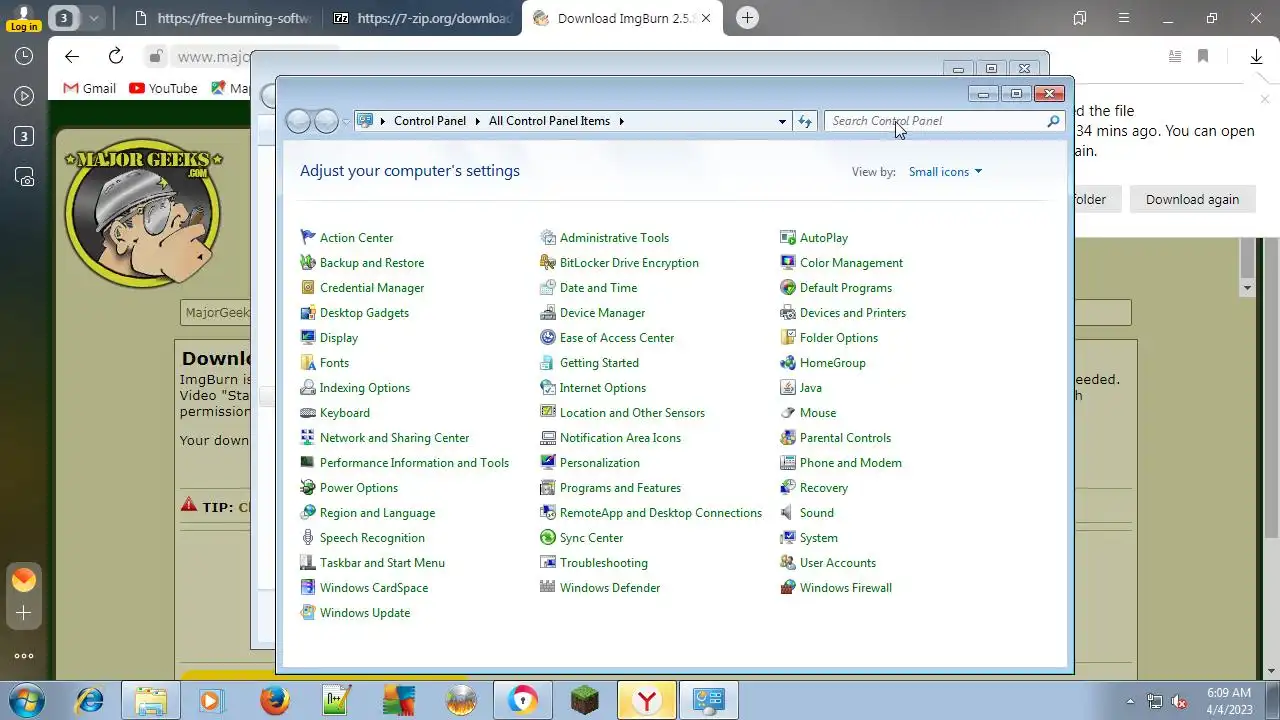
Task: Expand the arrow after All Control Panel Items
Action: point(621,121)
